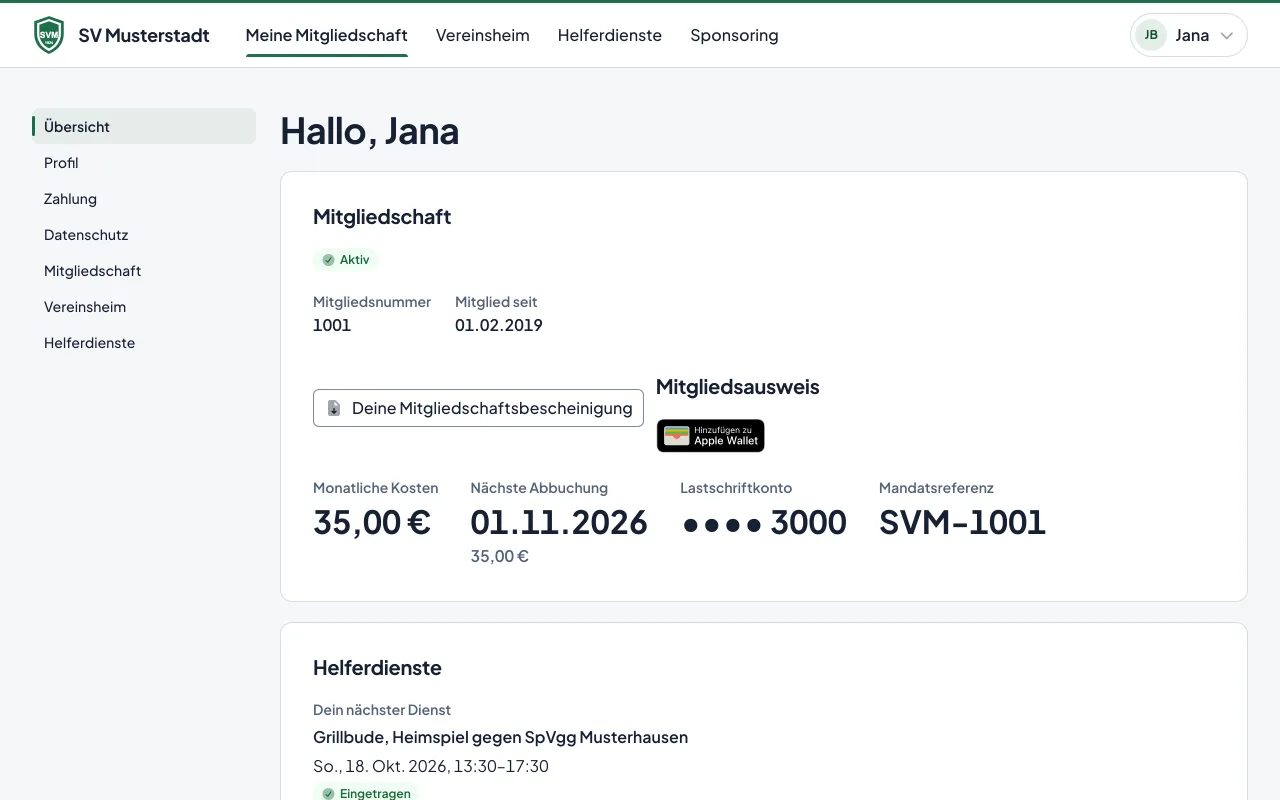Click the Eingetragen status badge

point(366,794)
